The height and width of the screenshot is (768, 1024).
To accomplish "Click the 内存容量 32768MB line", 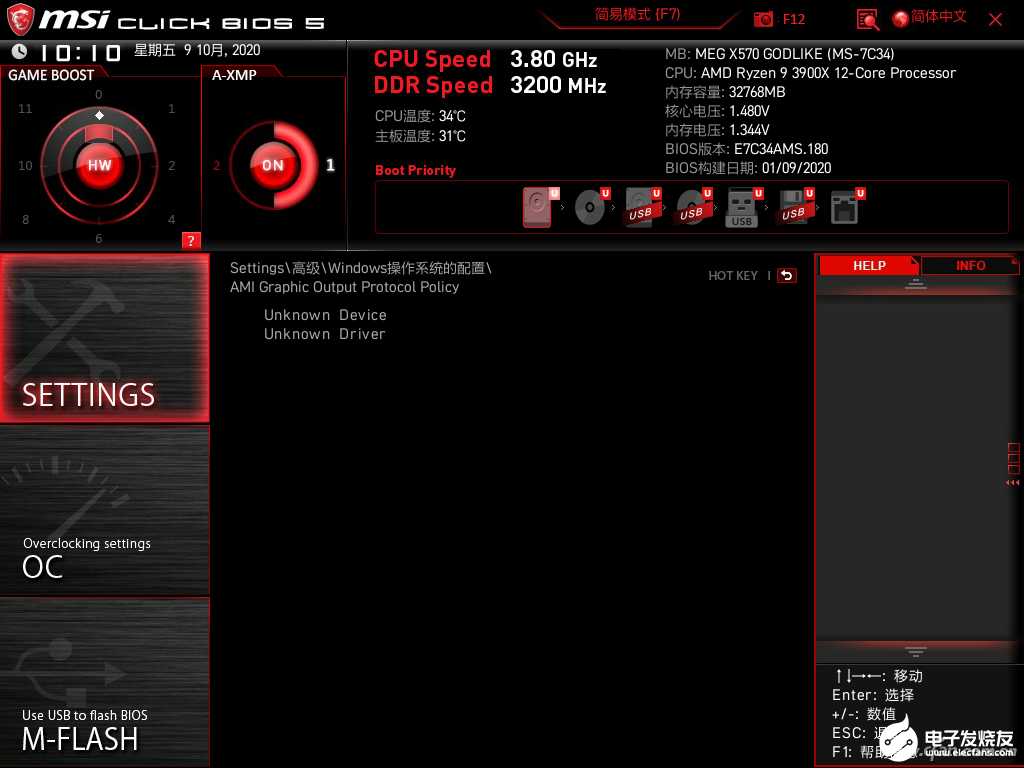I will point(725,92).
